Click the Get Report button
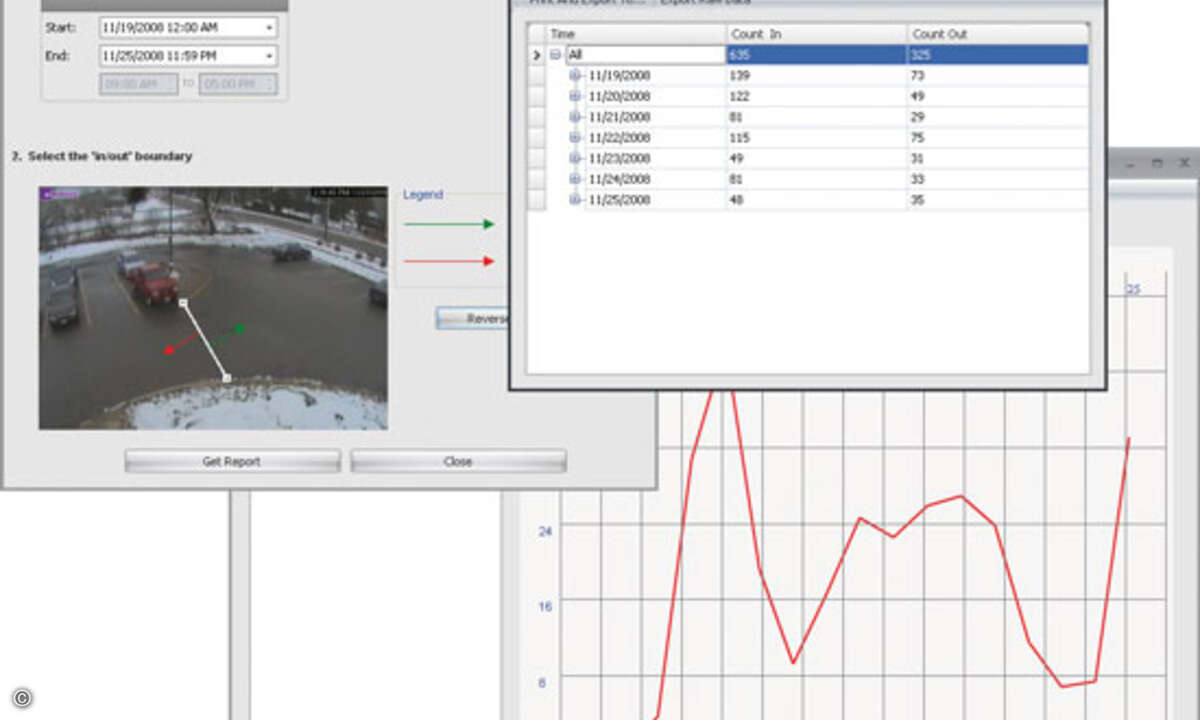The height and width of the screenshot is (720, 1200). 232,461
